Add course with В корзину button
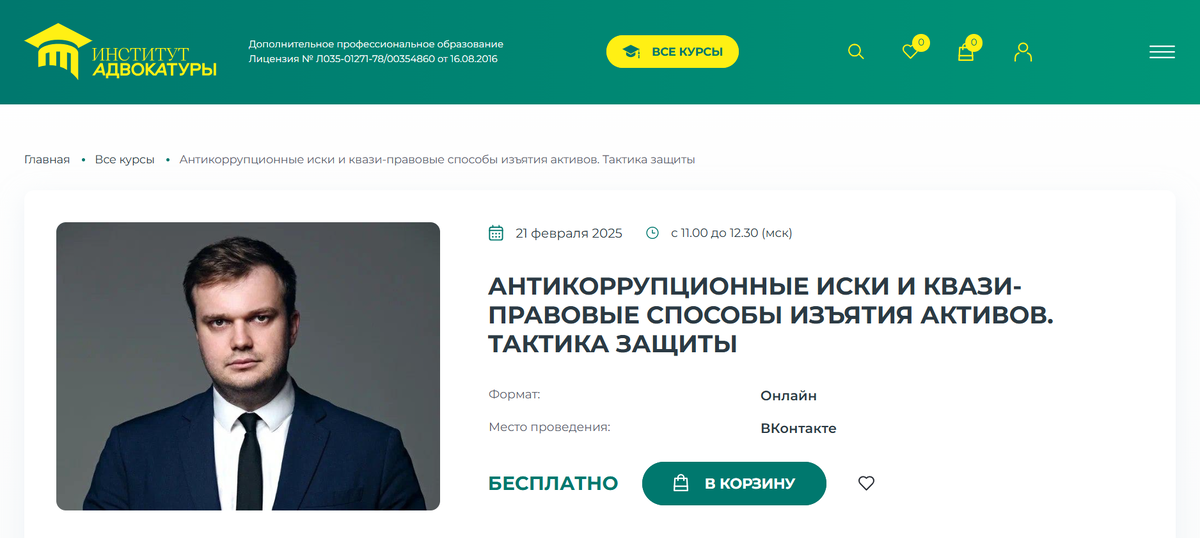 734,484
